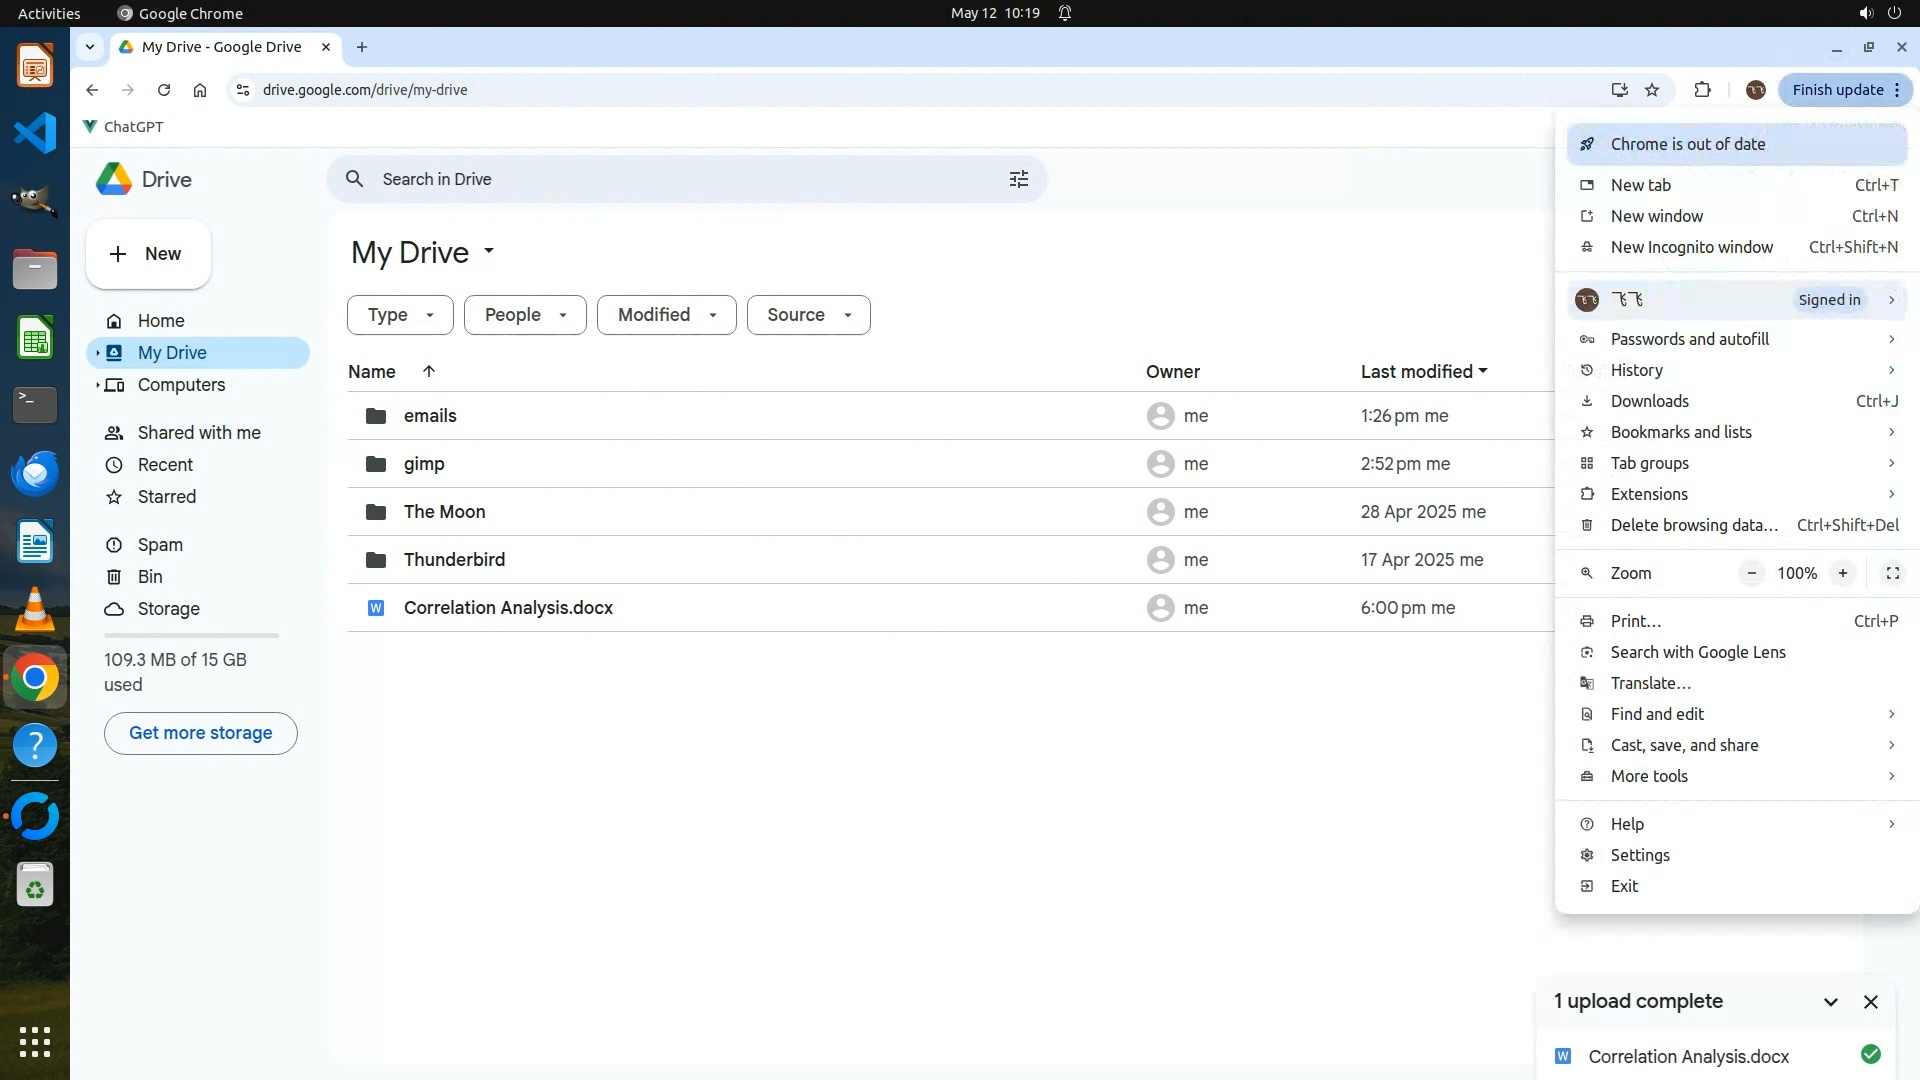Open the Type filter dropdown
The height and width of the screenshot is (1080, 1920).
tap(400, 315)
